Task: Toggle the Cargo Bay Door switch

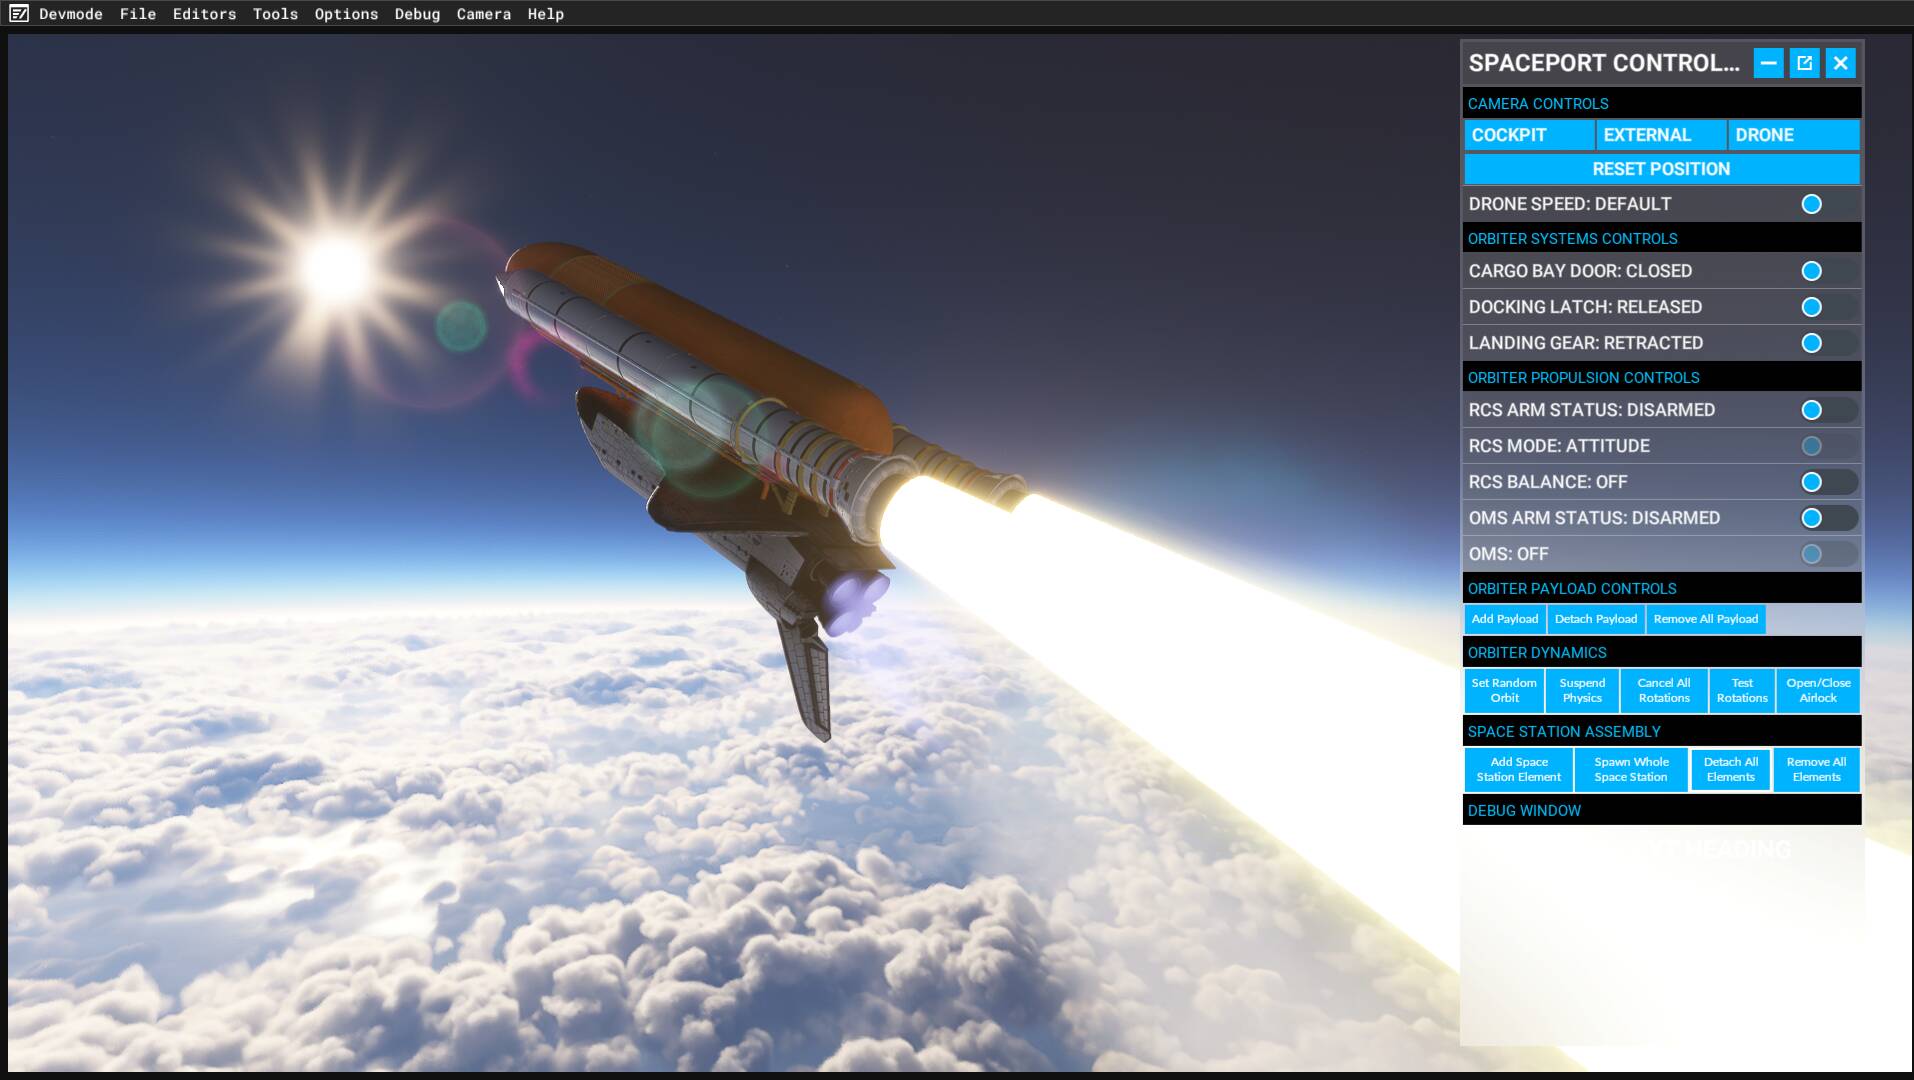Action: [x=1828, y=271]
